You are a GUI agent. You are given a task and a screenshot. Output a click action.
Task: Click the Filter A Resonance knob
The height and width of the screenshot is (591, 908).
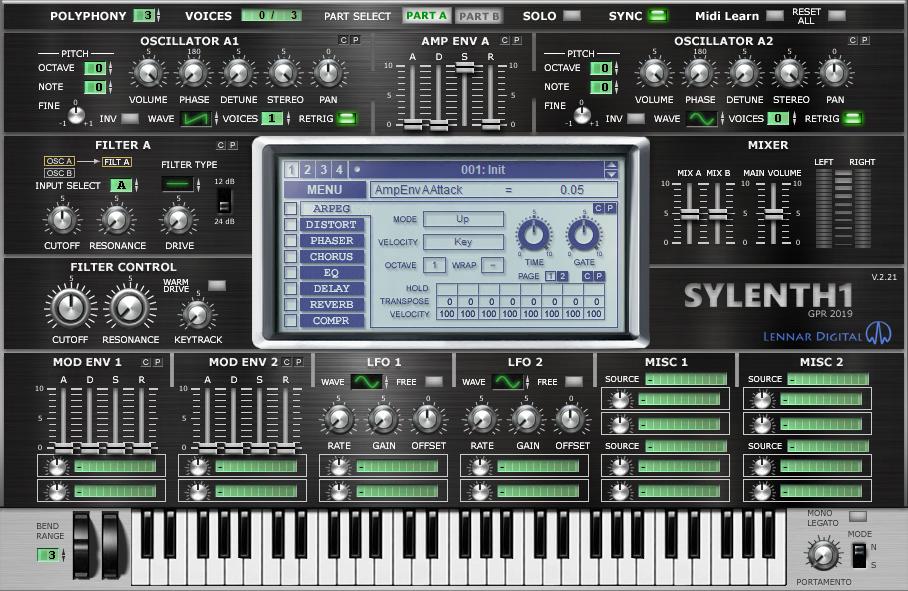click(116, 220)
